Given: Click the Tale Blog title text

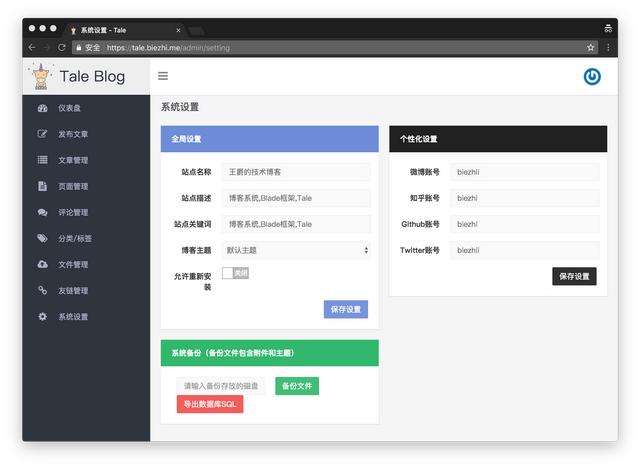Looking at the screenshot, I should pos(92,76).
